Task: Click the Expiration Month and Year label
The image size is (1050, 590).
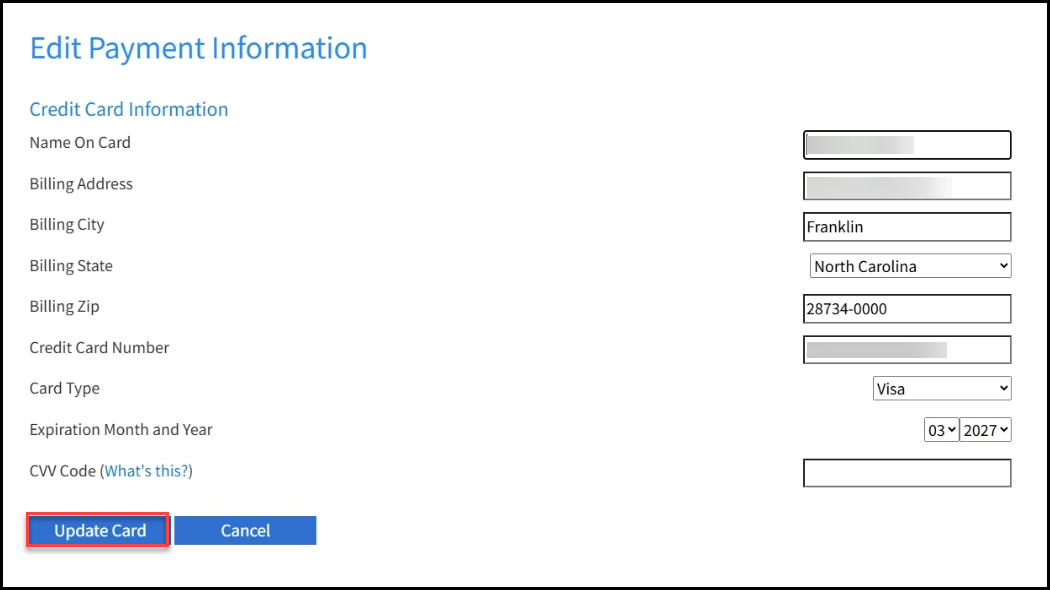Action: (120, 429)
